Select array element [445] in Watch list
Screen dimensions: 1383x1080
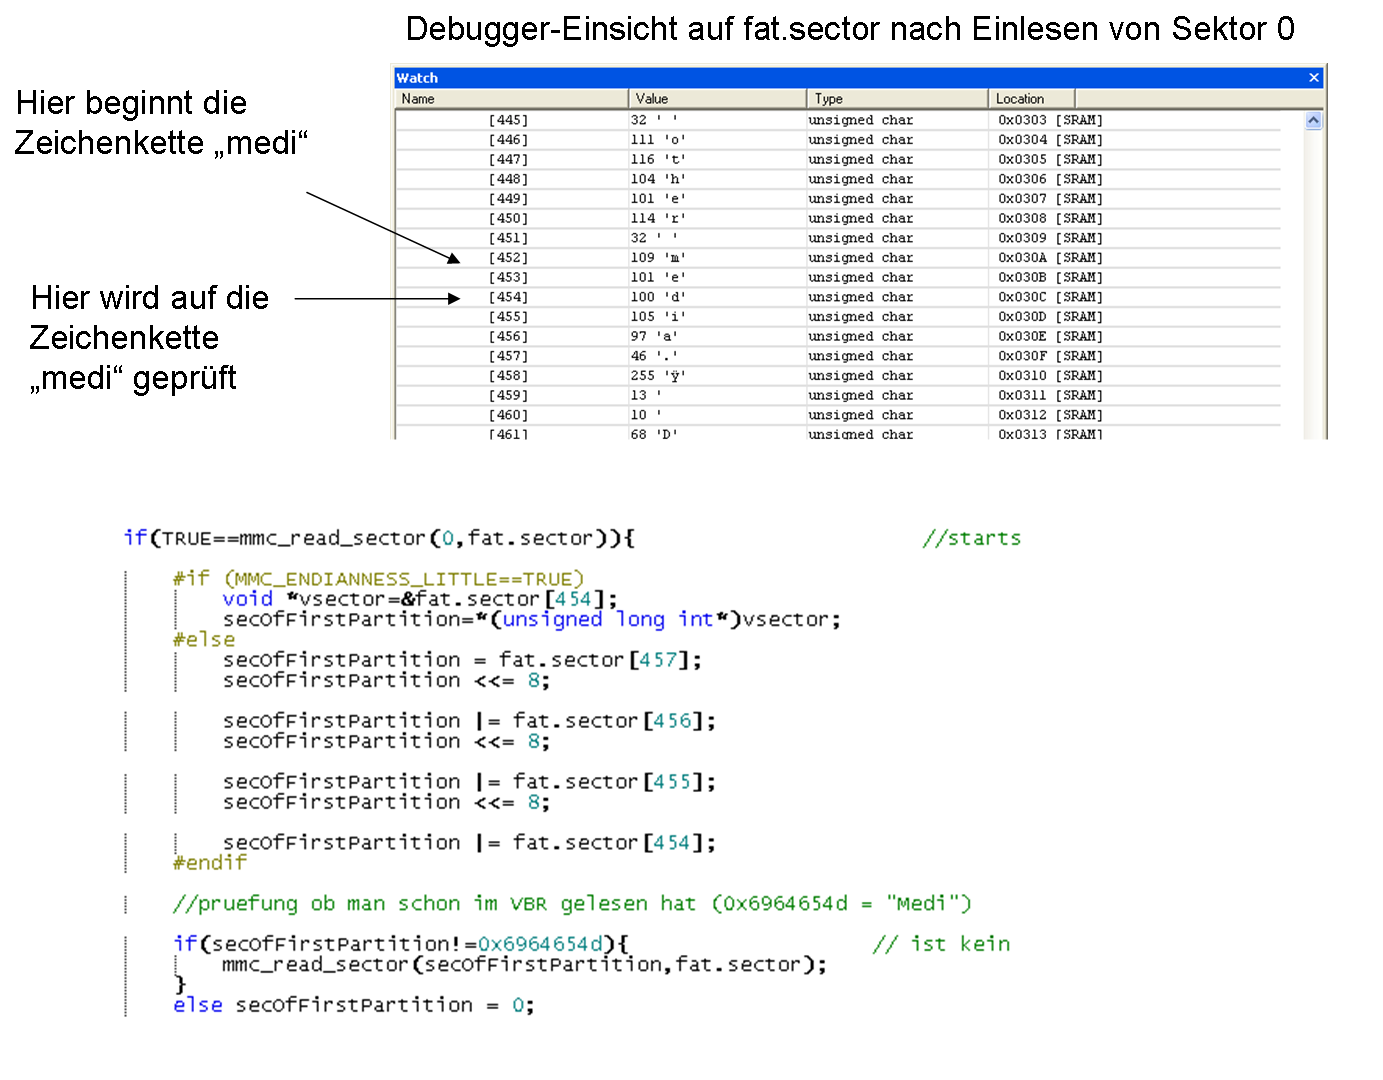click(x=508, y=120)
